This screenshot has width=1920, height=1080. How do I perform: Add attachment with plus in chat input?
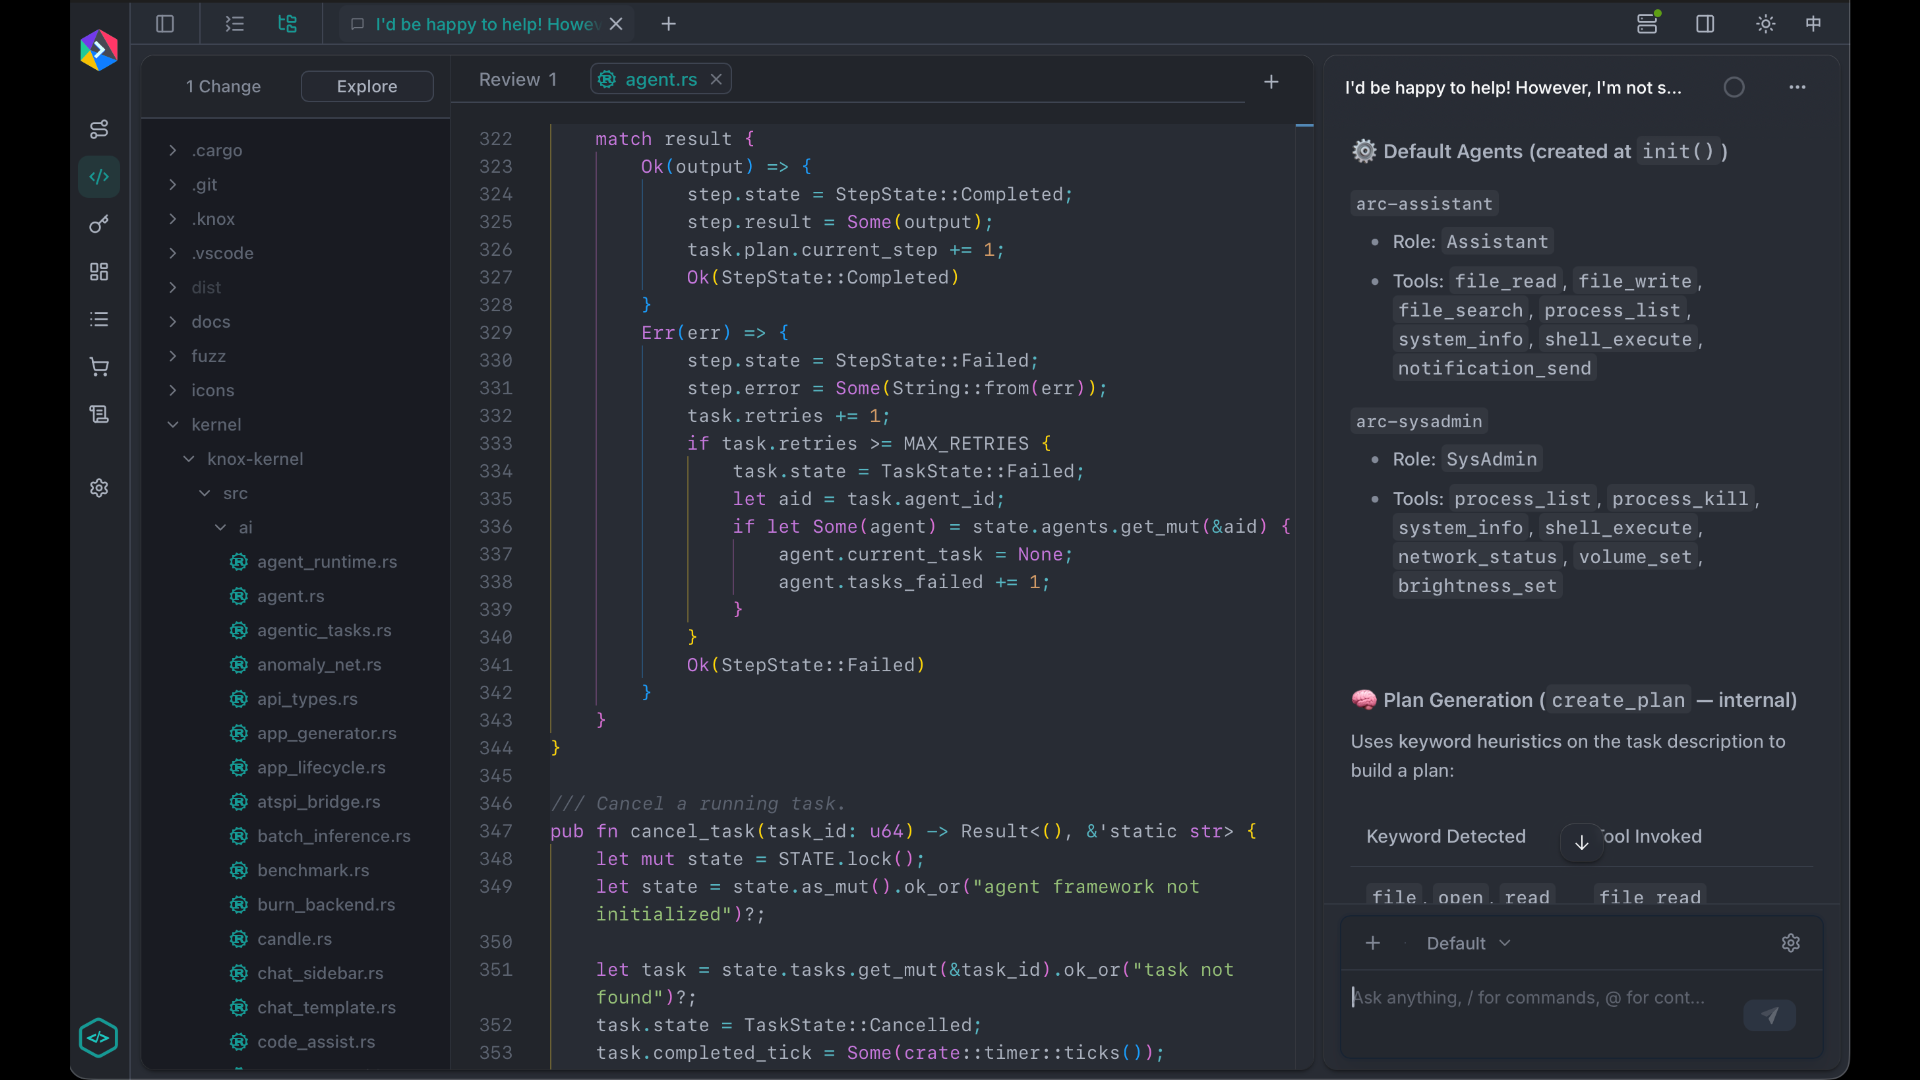[x=1373, y=943]
